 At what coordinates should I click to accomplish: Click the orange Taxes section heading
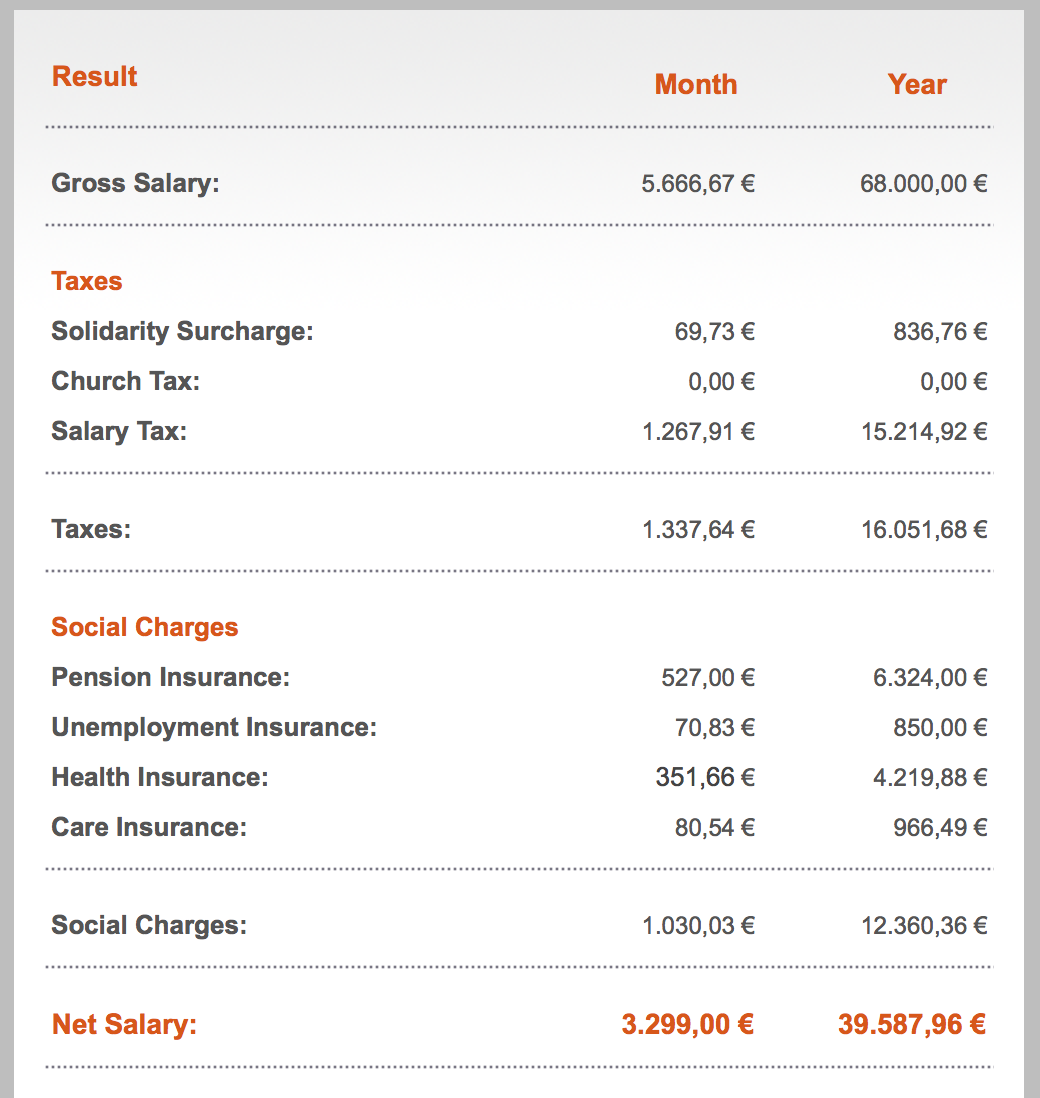[x=87, y=282]
